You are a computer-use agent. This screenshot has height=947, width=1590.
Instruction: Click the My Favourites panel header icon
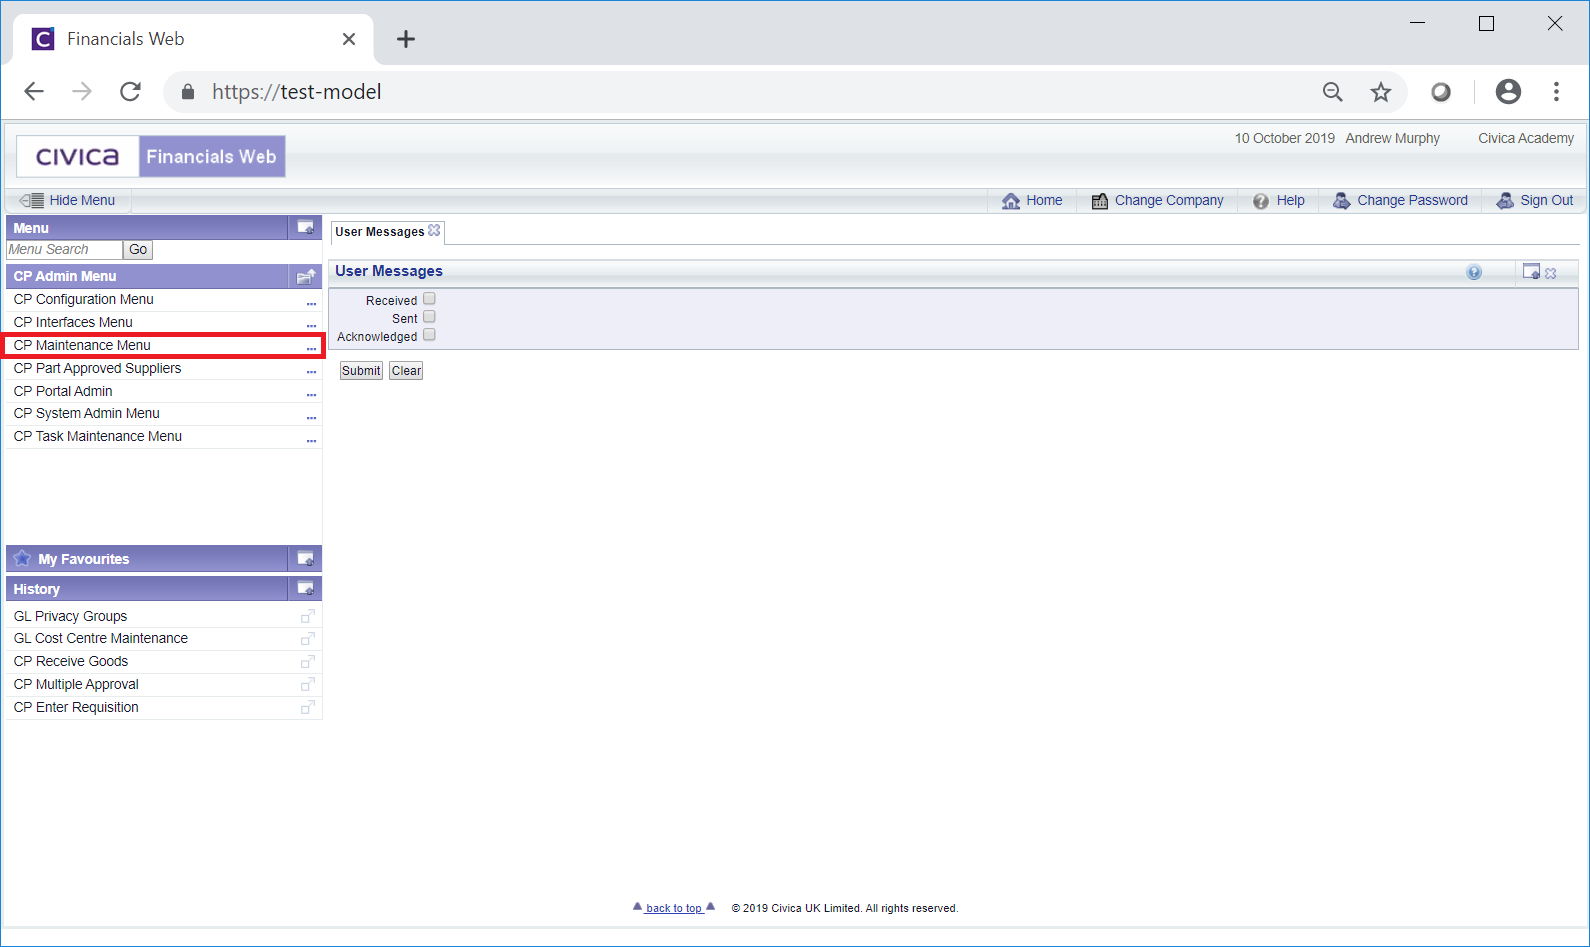point(306,558)
